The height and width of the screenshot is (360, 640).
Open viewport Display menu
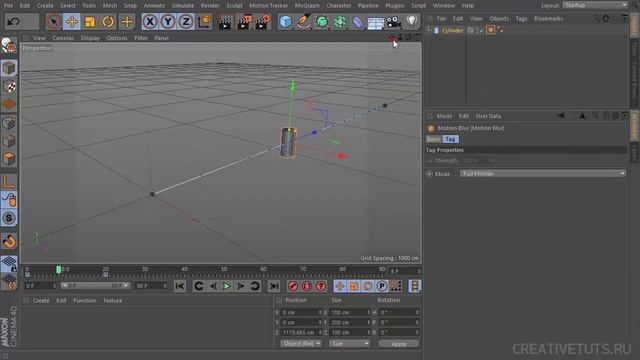click(x=90, y=38)
